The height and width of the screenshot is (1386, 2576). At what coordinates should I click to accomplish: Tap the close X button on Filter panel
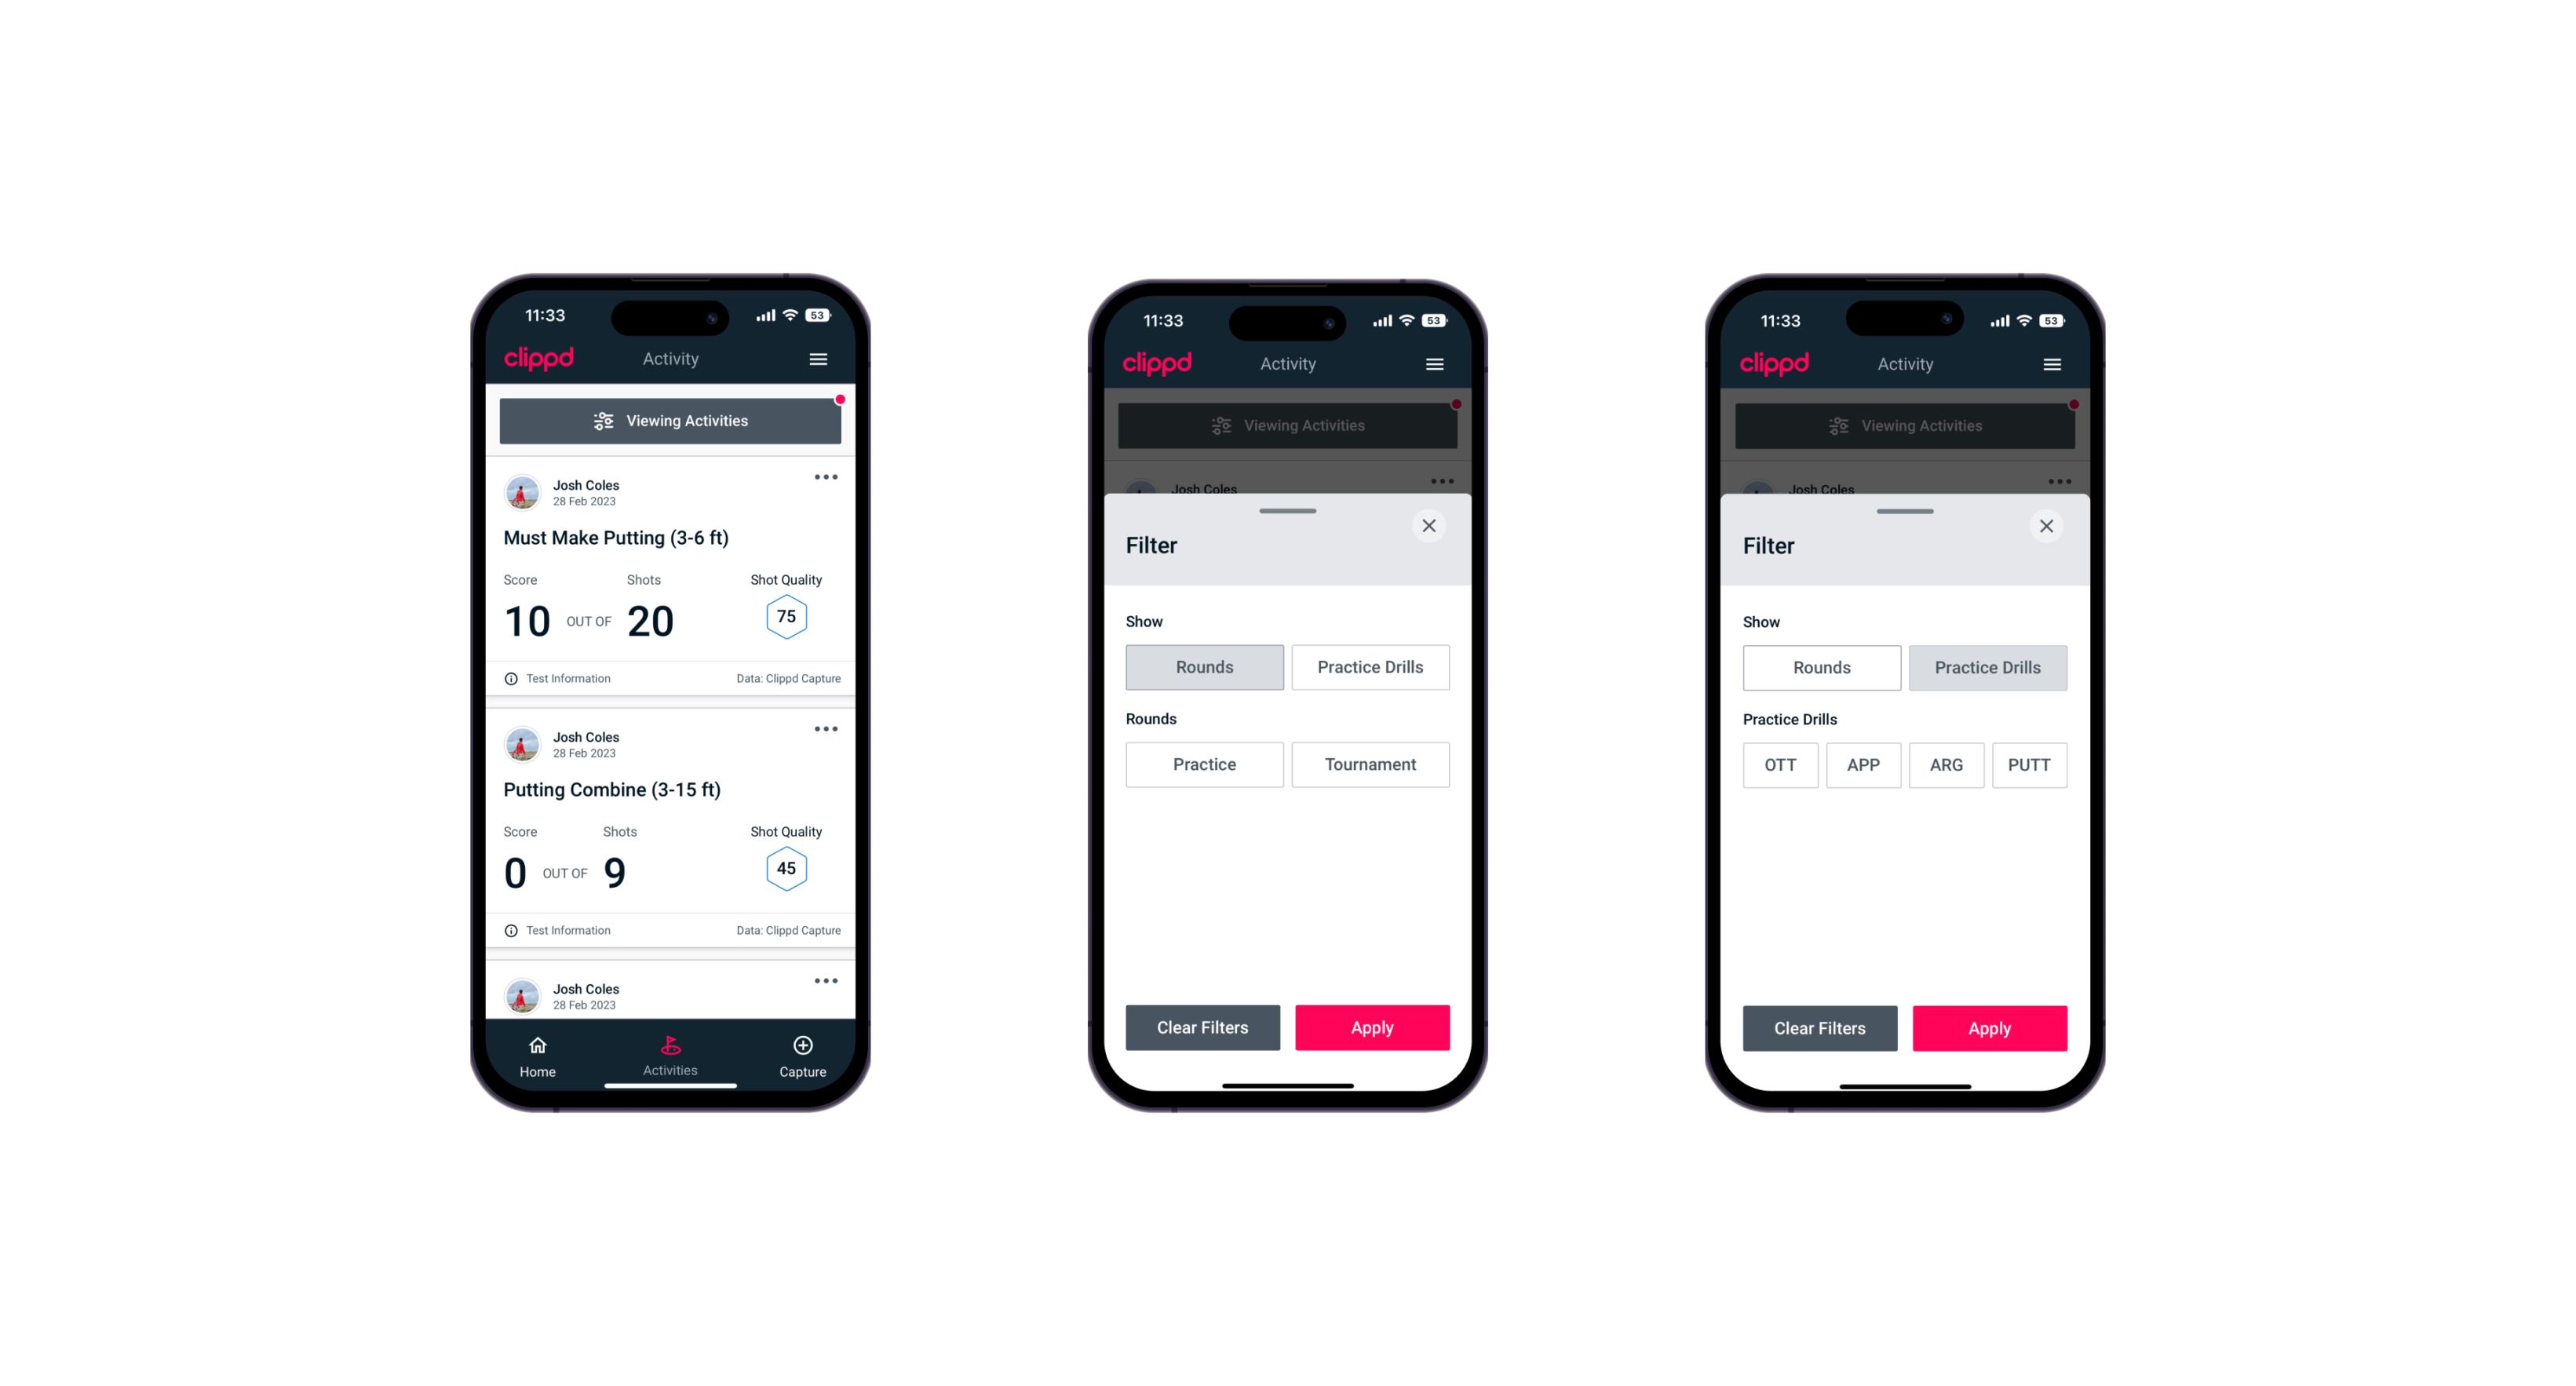pos(1431,524)
